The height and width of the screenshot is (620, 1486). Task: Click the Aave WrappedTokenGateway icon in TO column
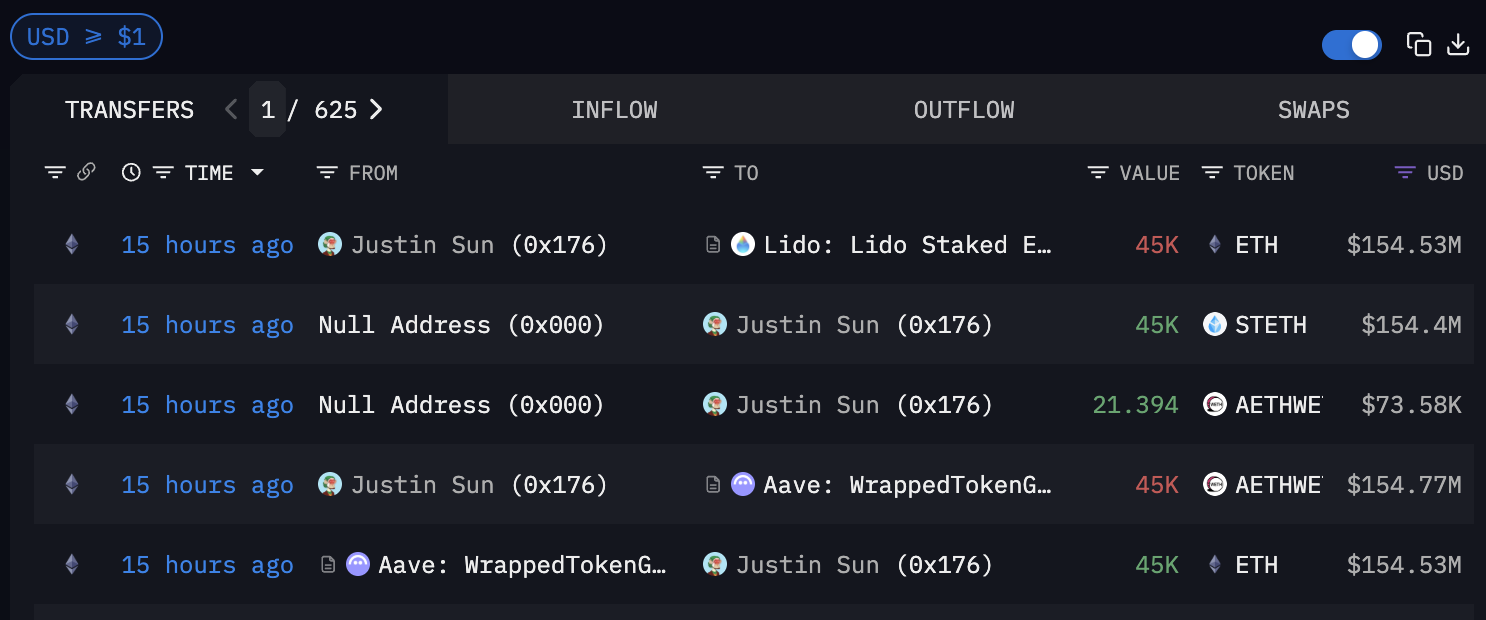[x=743, y=484]
